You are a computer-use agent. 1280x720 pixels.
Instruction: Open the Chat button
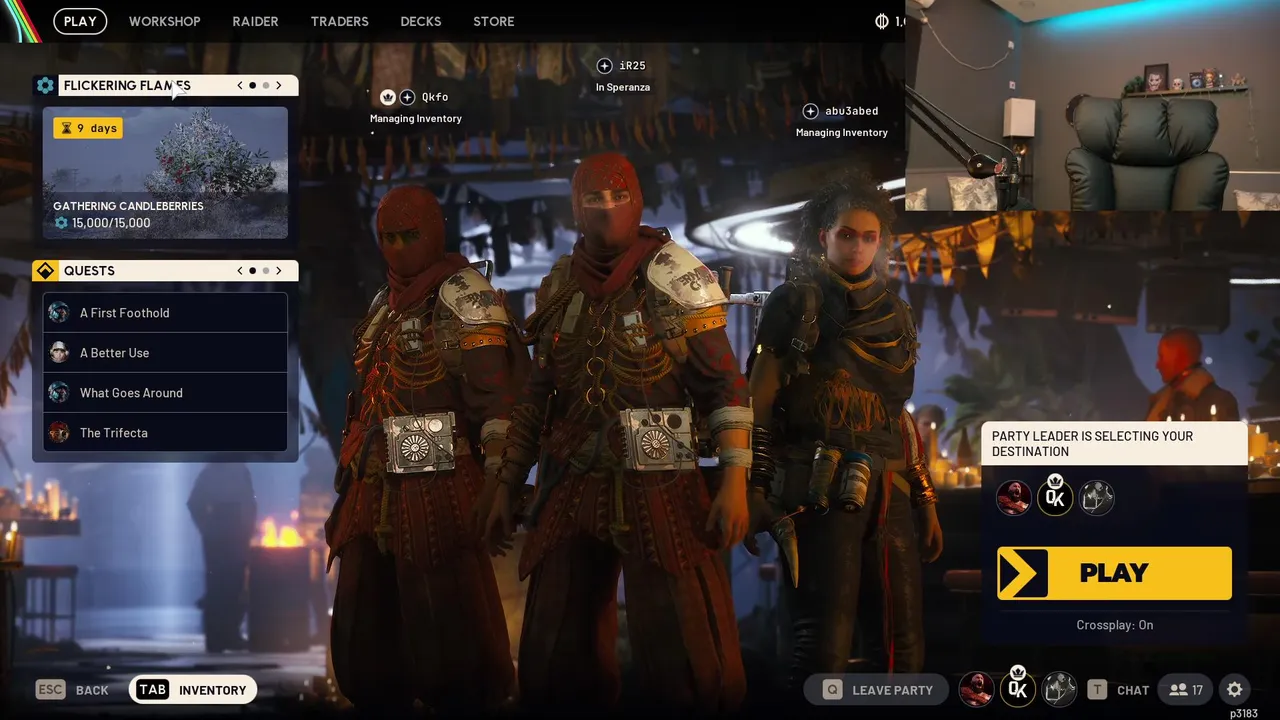(1119, 690)
